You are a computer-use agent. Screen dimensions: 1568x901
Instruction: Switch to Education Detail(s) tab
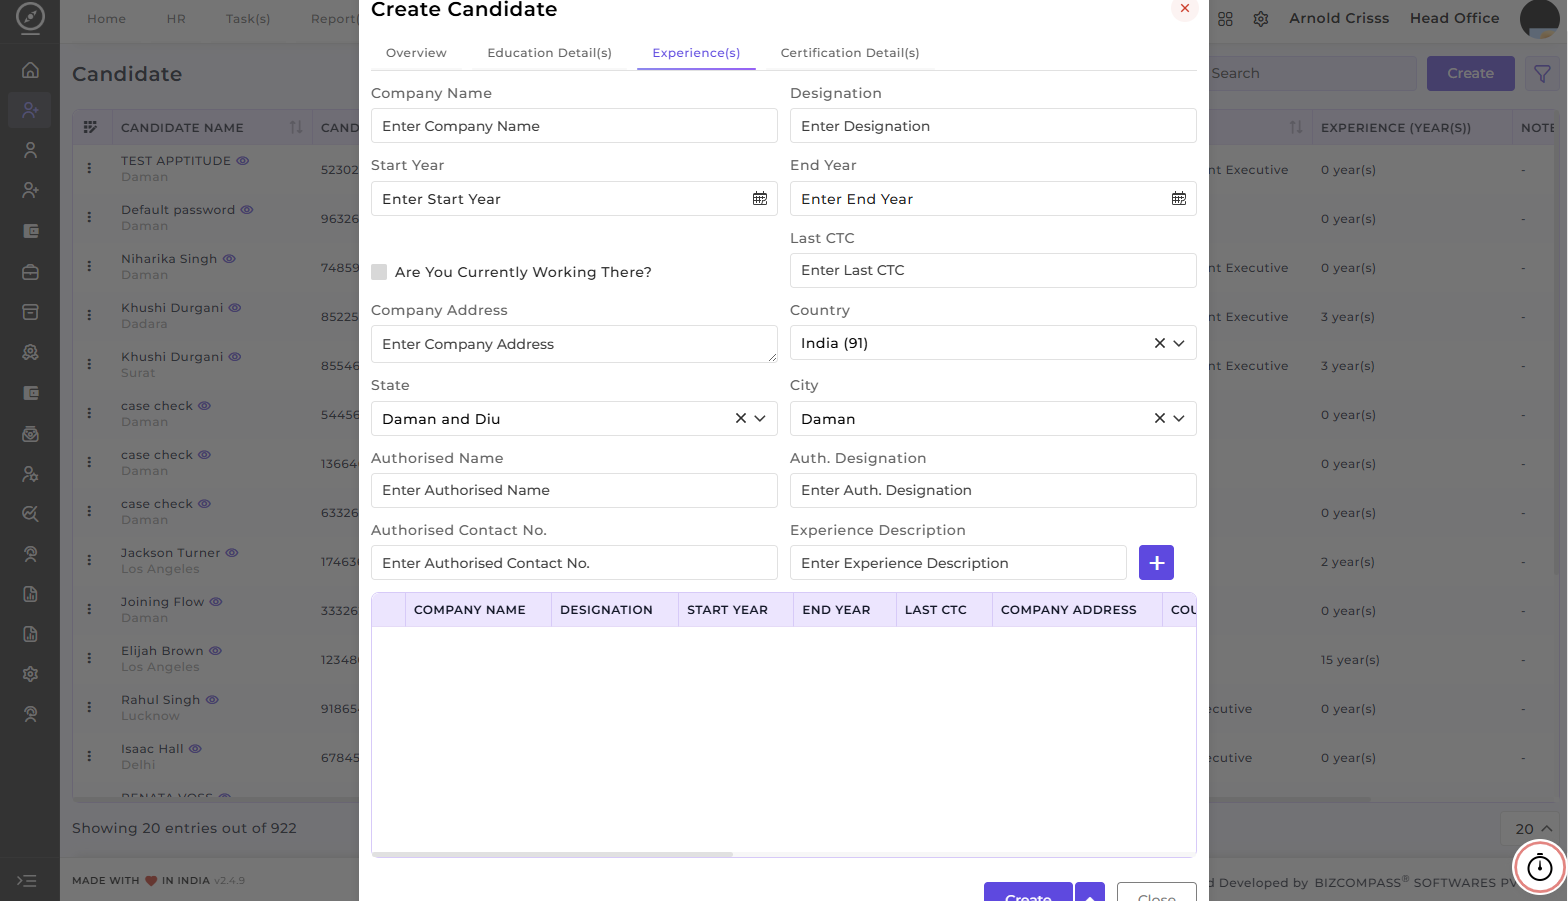[x=549, y=53]
